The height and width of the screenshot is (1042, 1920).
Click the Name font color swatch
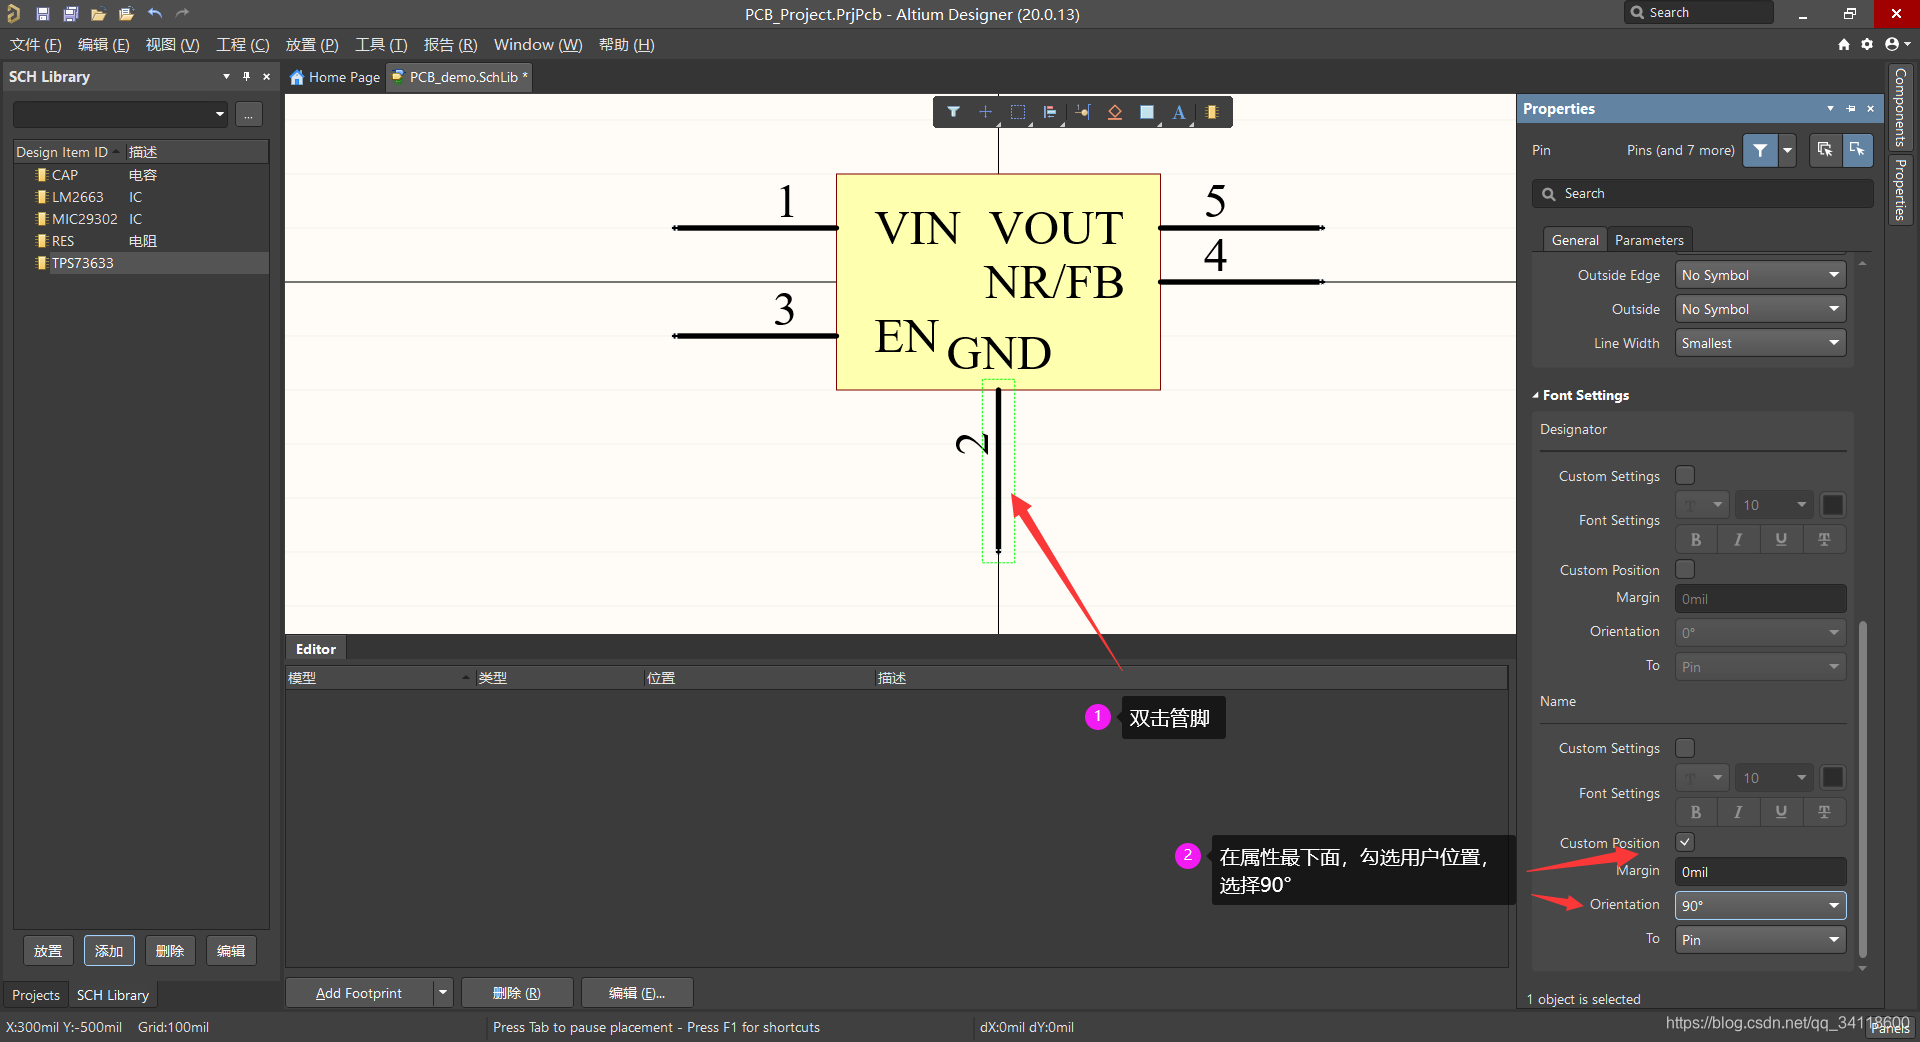1833,778
